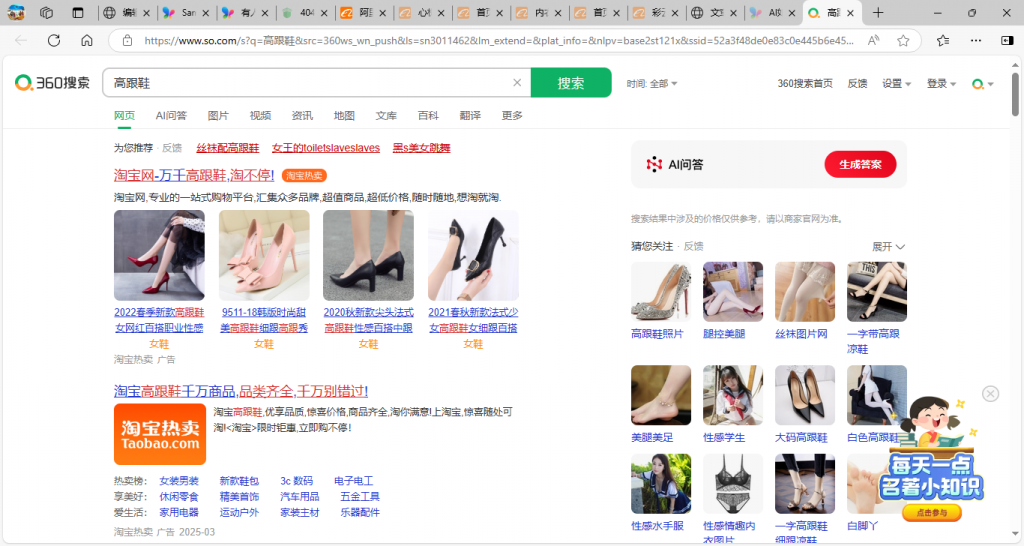The image size is (1024, 546).
Task: Click the browser address bar URL
Action: coord(499,40)
